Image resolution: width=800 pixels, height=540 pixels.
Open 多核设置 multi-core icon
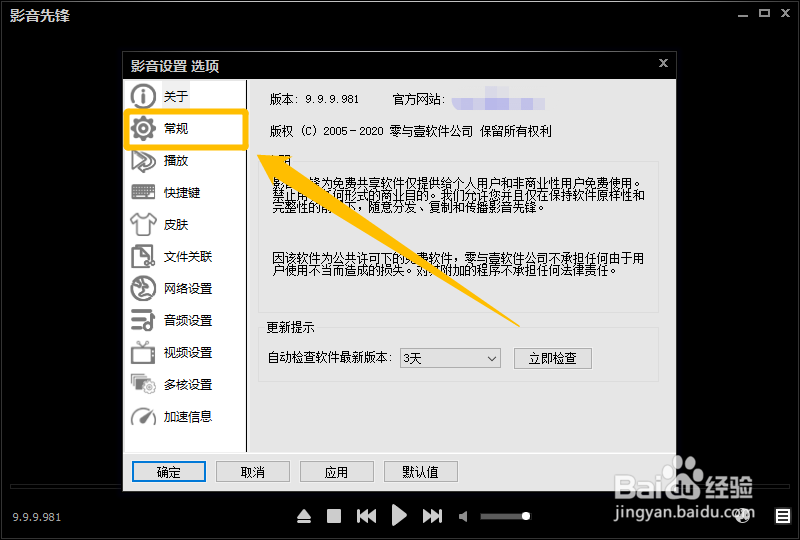click(143, 384)
